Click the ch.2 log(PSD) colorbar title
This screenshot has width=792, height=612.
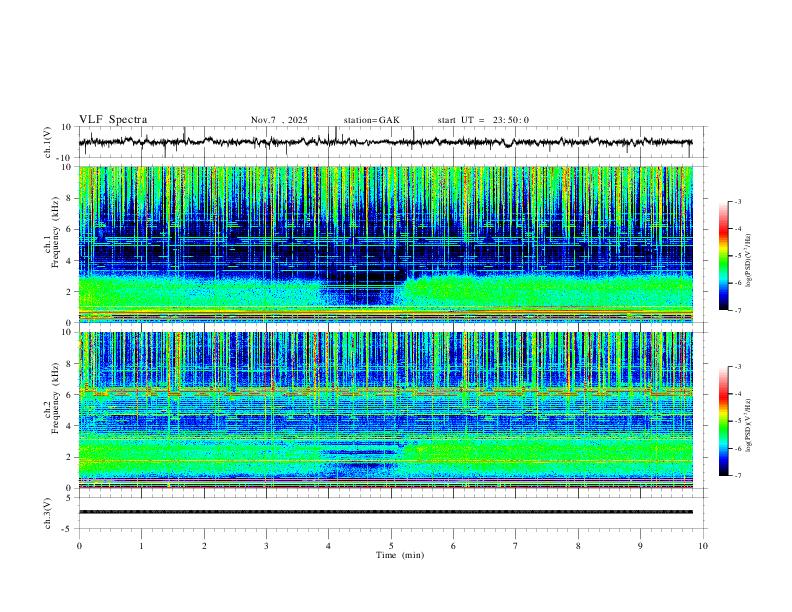pos(749,425)
